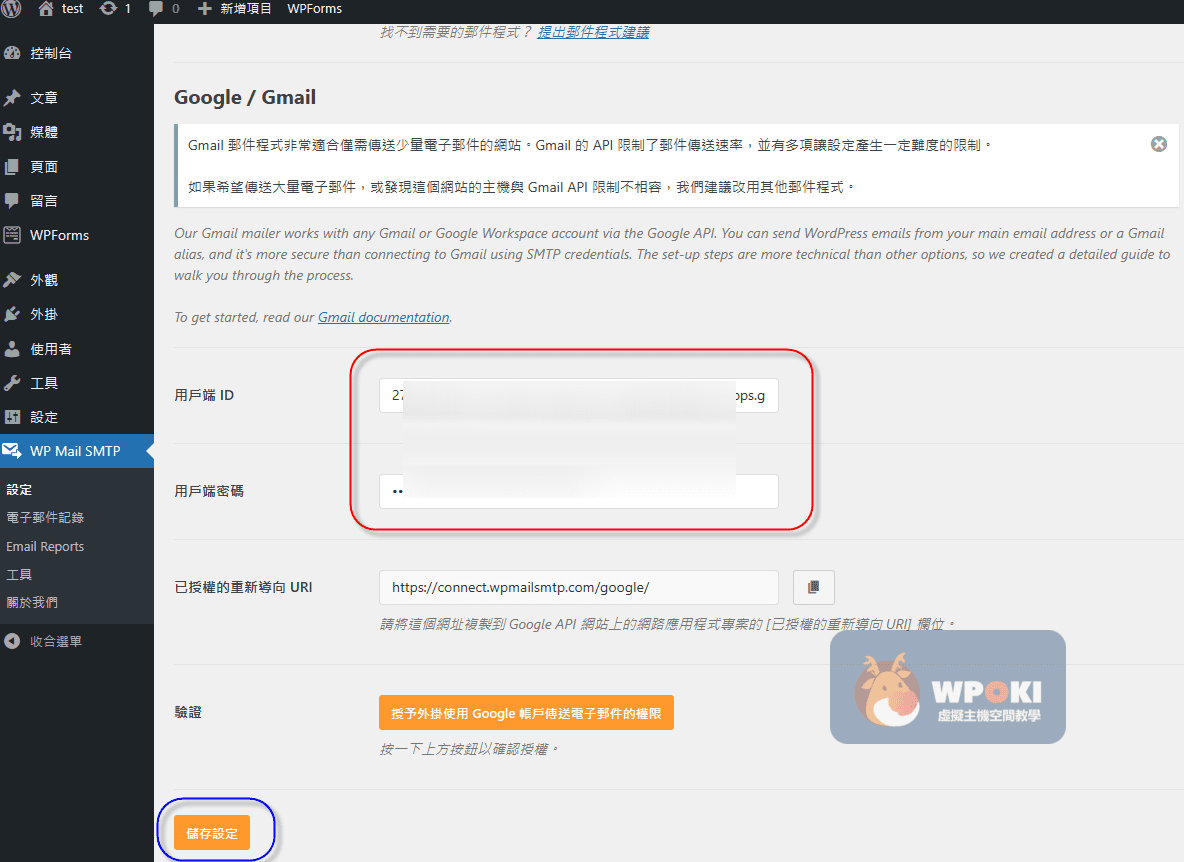
Task: Open 文章 menu item
Action: [x=44, y=97]
